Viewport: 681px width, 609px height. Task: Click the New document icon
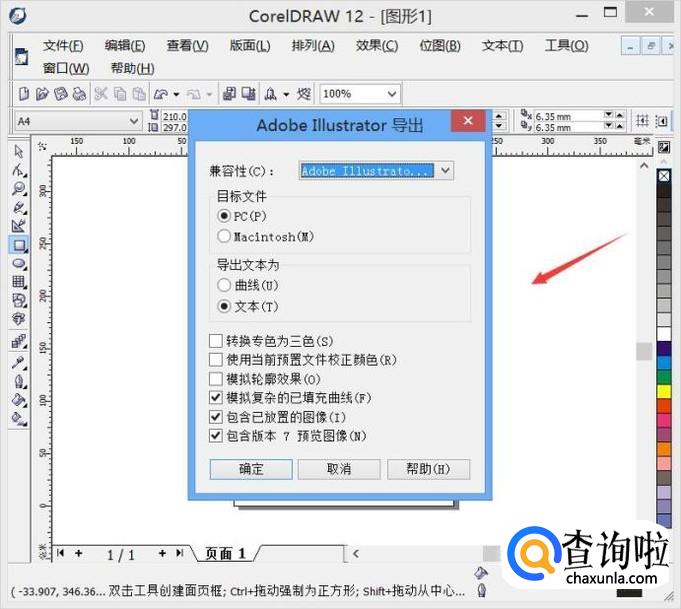(24, 93)
